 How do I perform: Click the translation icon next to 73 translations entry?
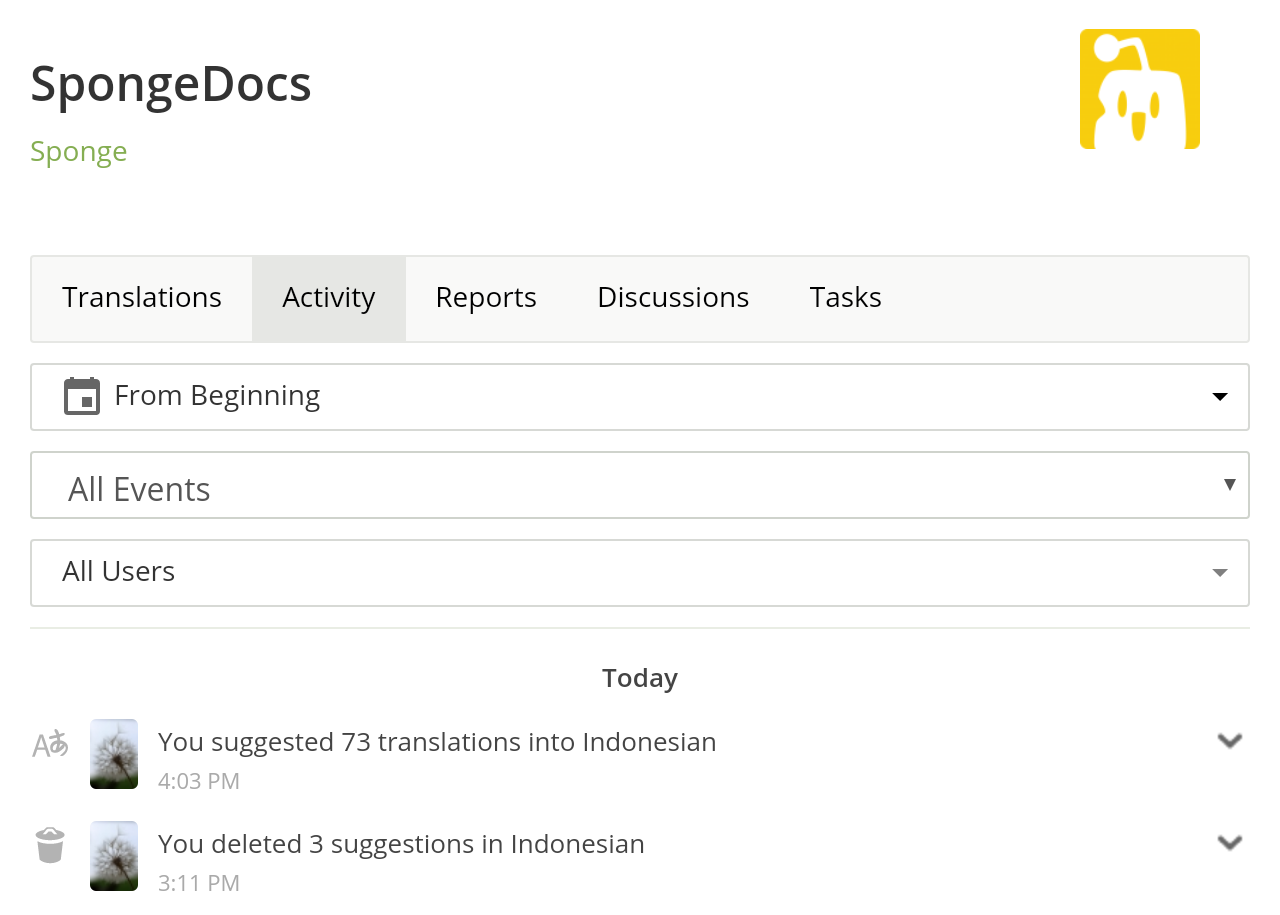pyautogui.click(x=50, y=744)
